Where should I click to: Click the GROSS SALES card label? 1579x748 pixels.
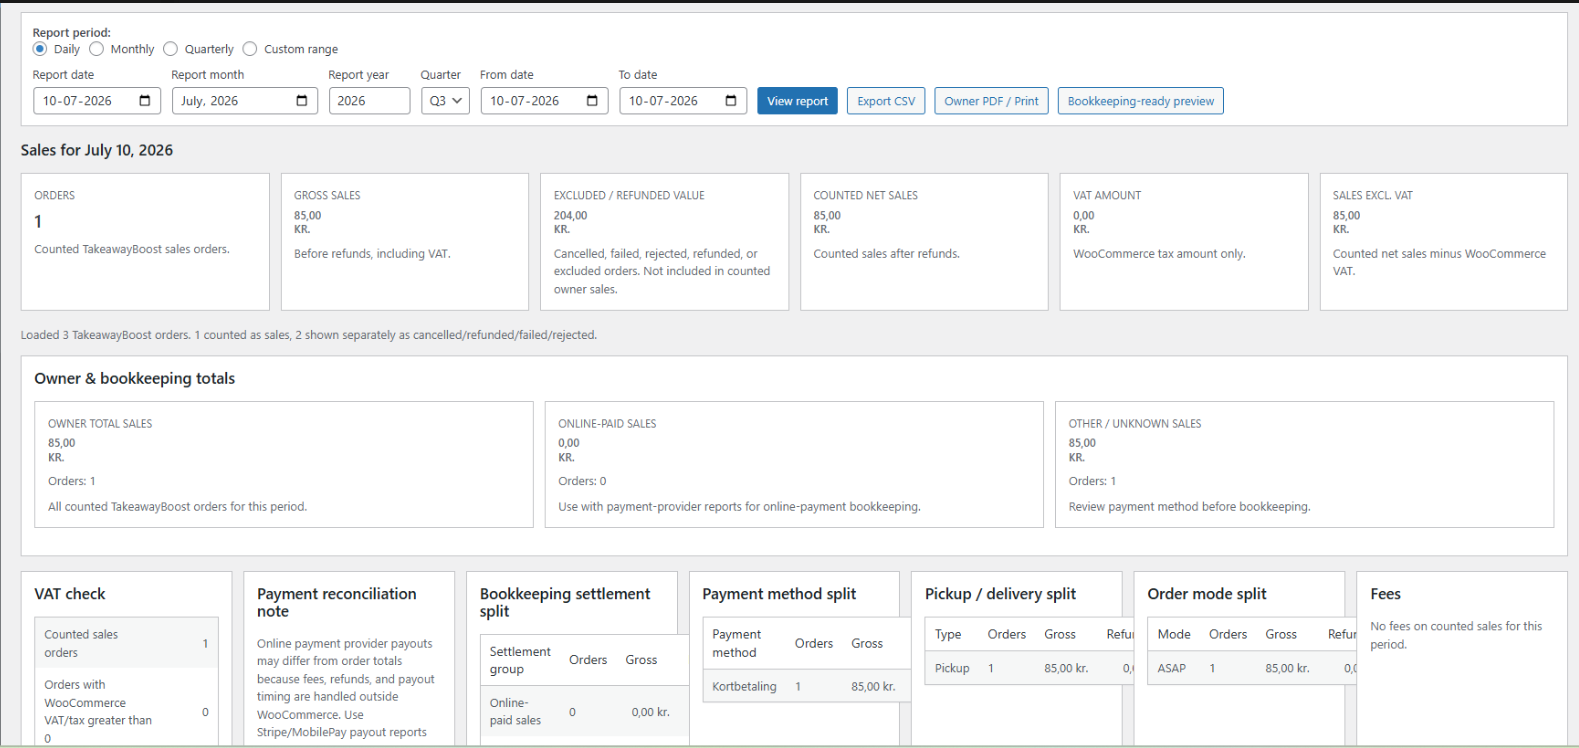coord(327,195)
